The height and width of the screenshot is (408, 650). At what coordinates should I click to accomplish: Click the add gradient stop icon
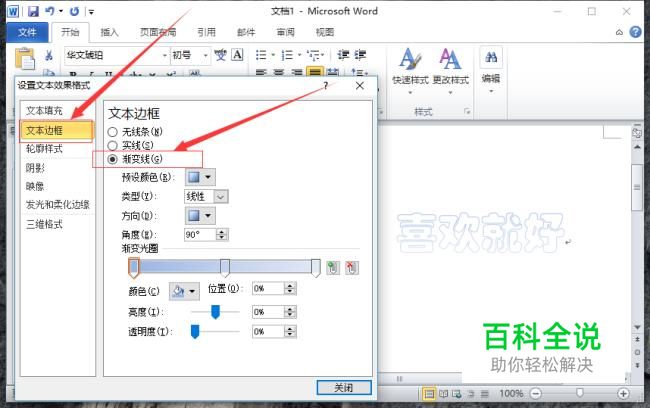tap(333, 268)
